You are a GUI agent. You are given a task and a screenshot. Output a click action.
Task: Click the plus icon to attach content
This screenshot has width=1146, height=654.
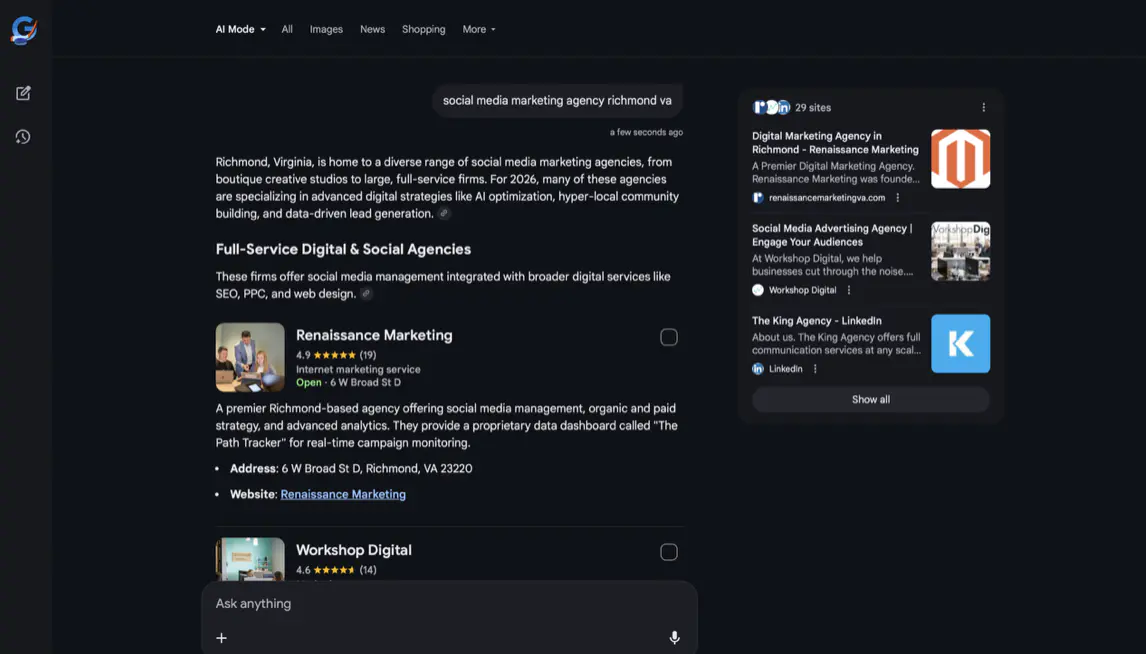(x=221, y=637)
